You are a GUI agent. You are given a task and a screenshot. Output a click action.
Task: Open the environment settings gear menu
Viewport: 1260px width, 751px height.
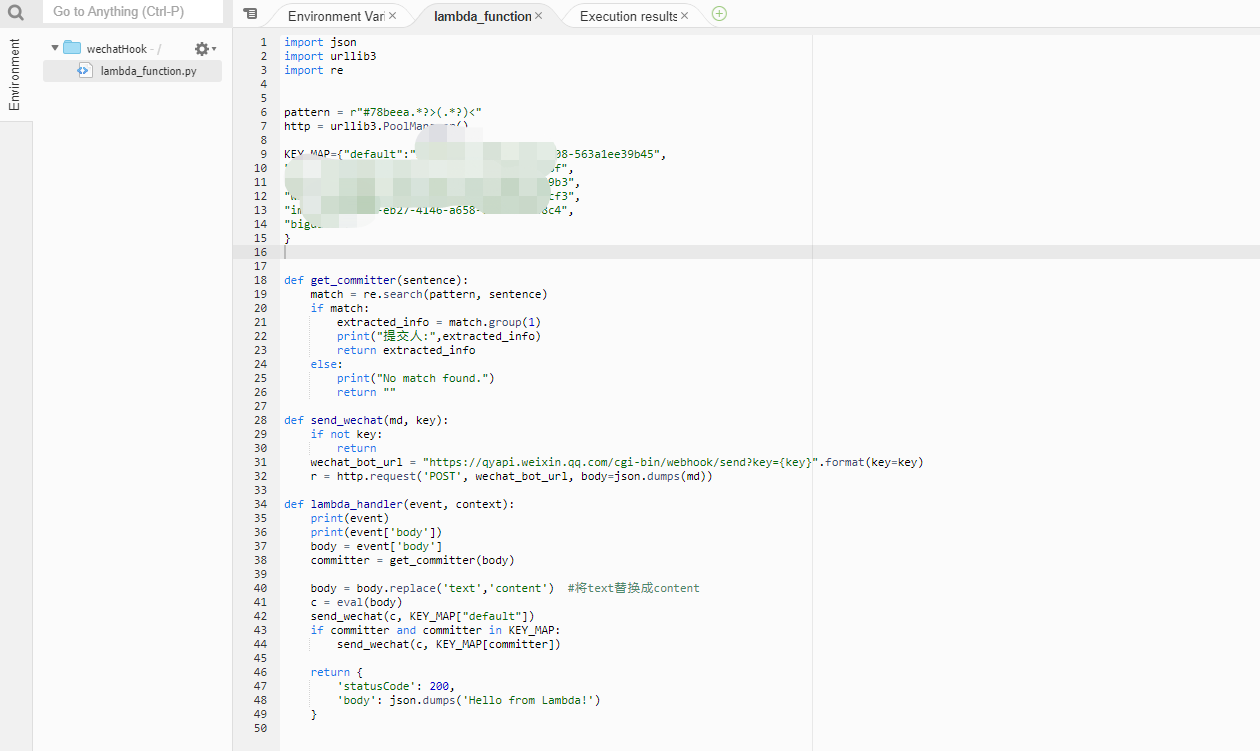click(204, 49)
